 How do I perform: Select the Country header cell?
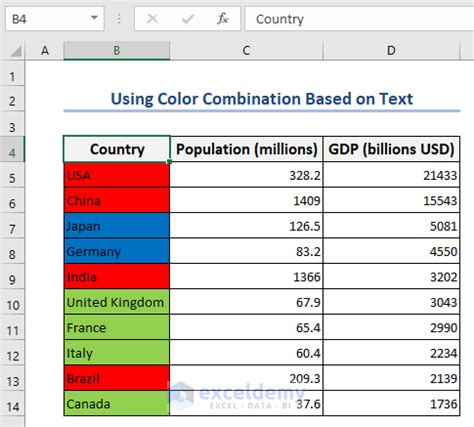tap(117, 149)
